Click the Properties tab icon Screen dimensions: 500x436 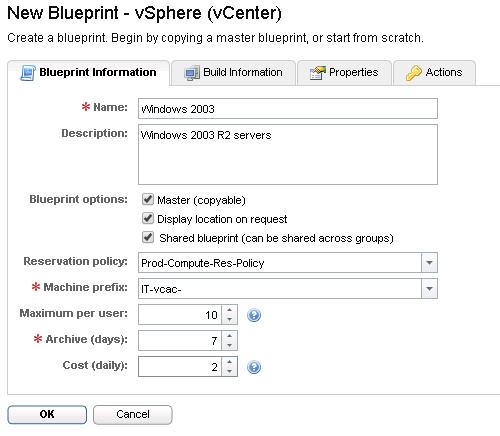[318, 73]
